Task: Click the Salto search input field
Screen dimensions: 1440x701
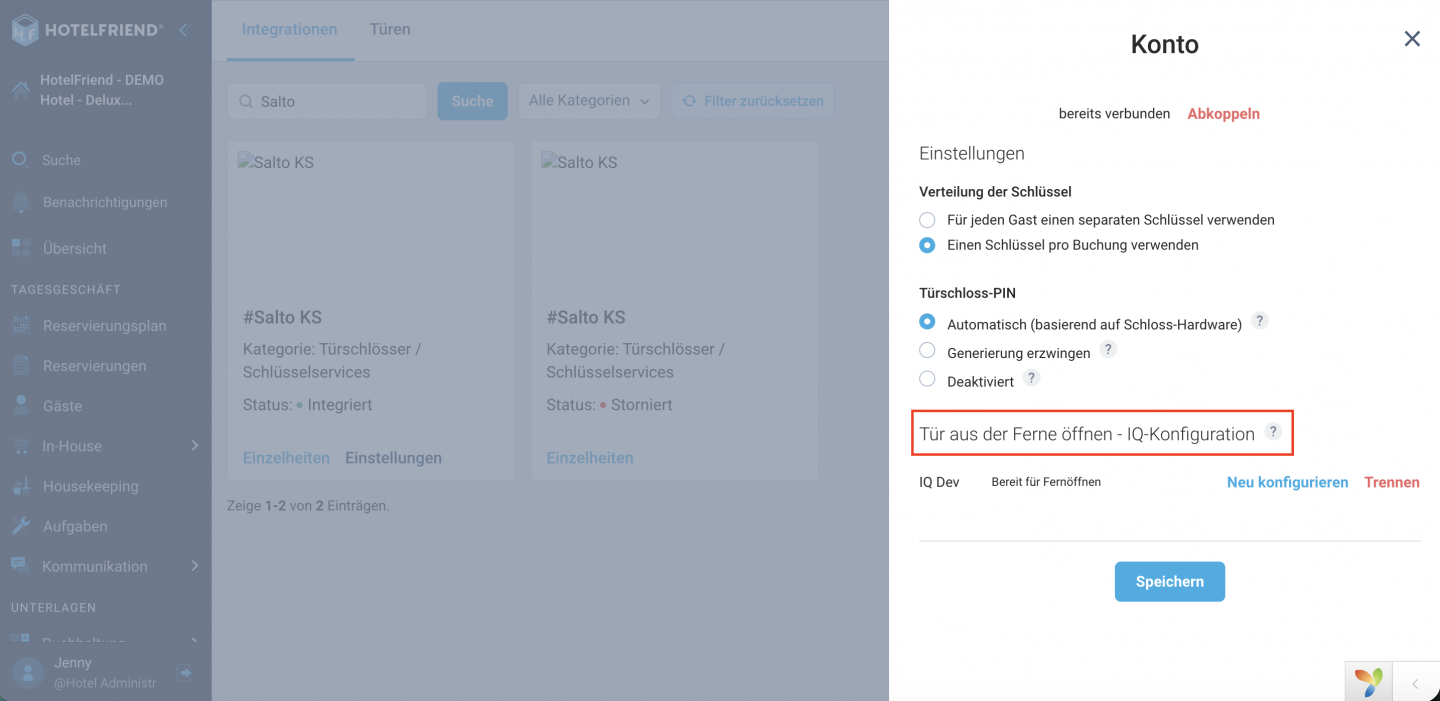Action: pos(327,101)
